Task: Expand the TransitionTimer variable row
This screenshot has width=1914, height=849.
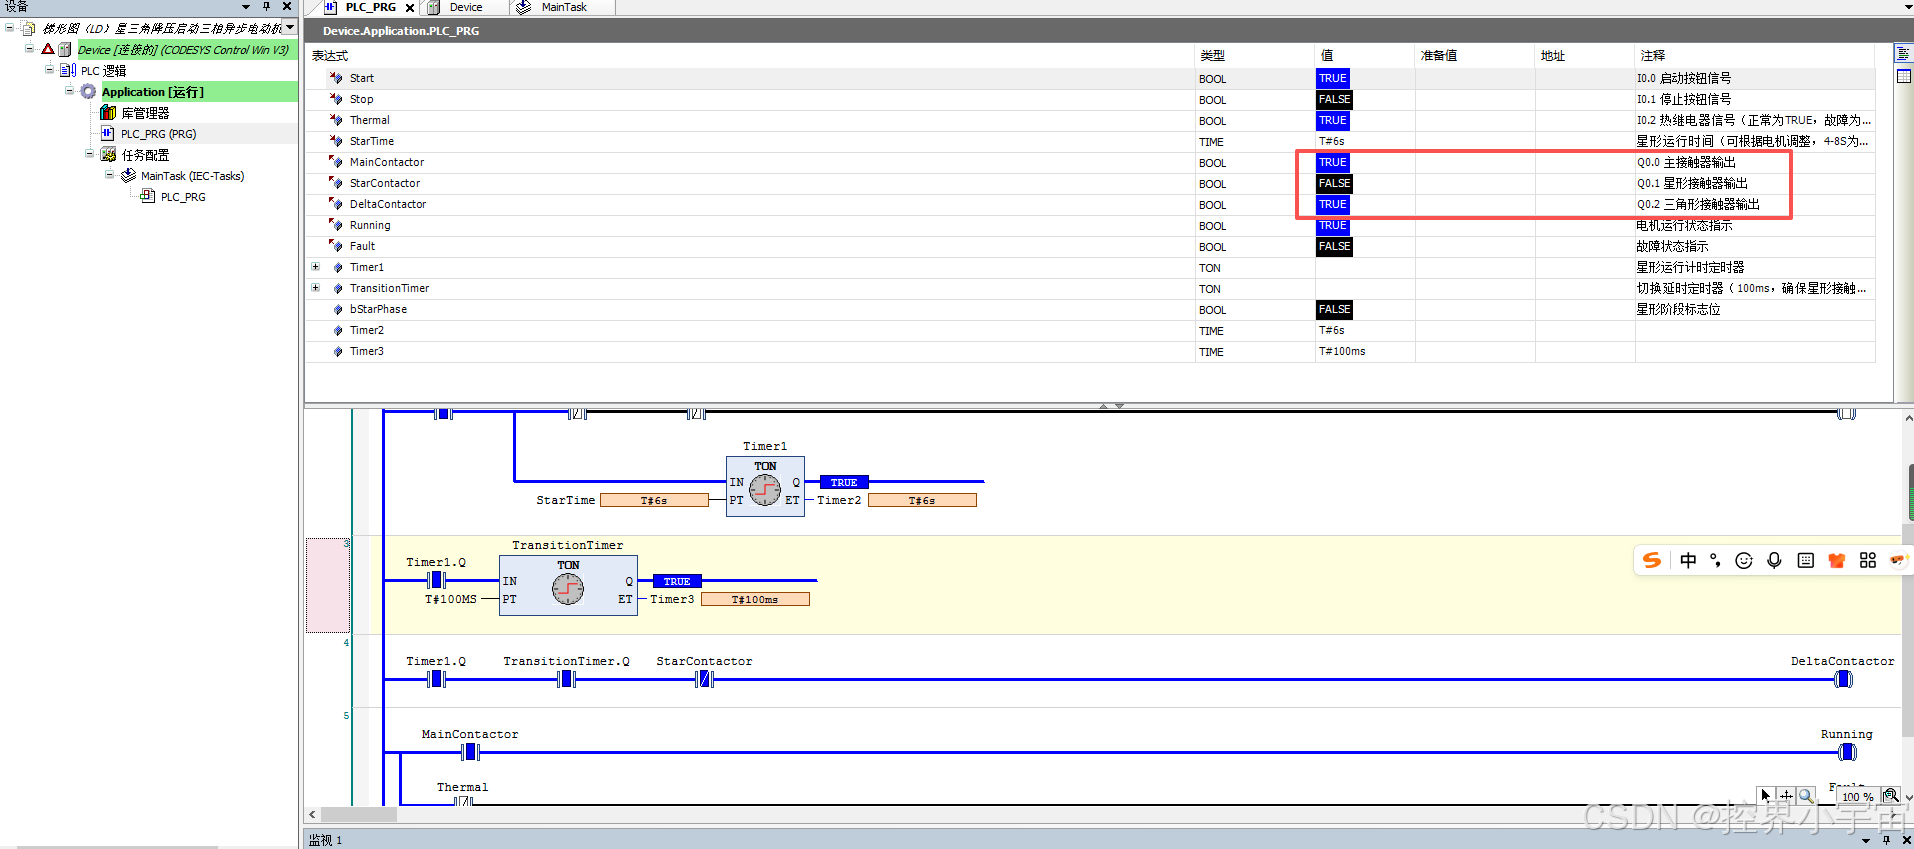Action: click(x=316, y=288)
